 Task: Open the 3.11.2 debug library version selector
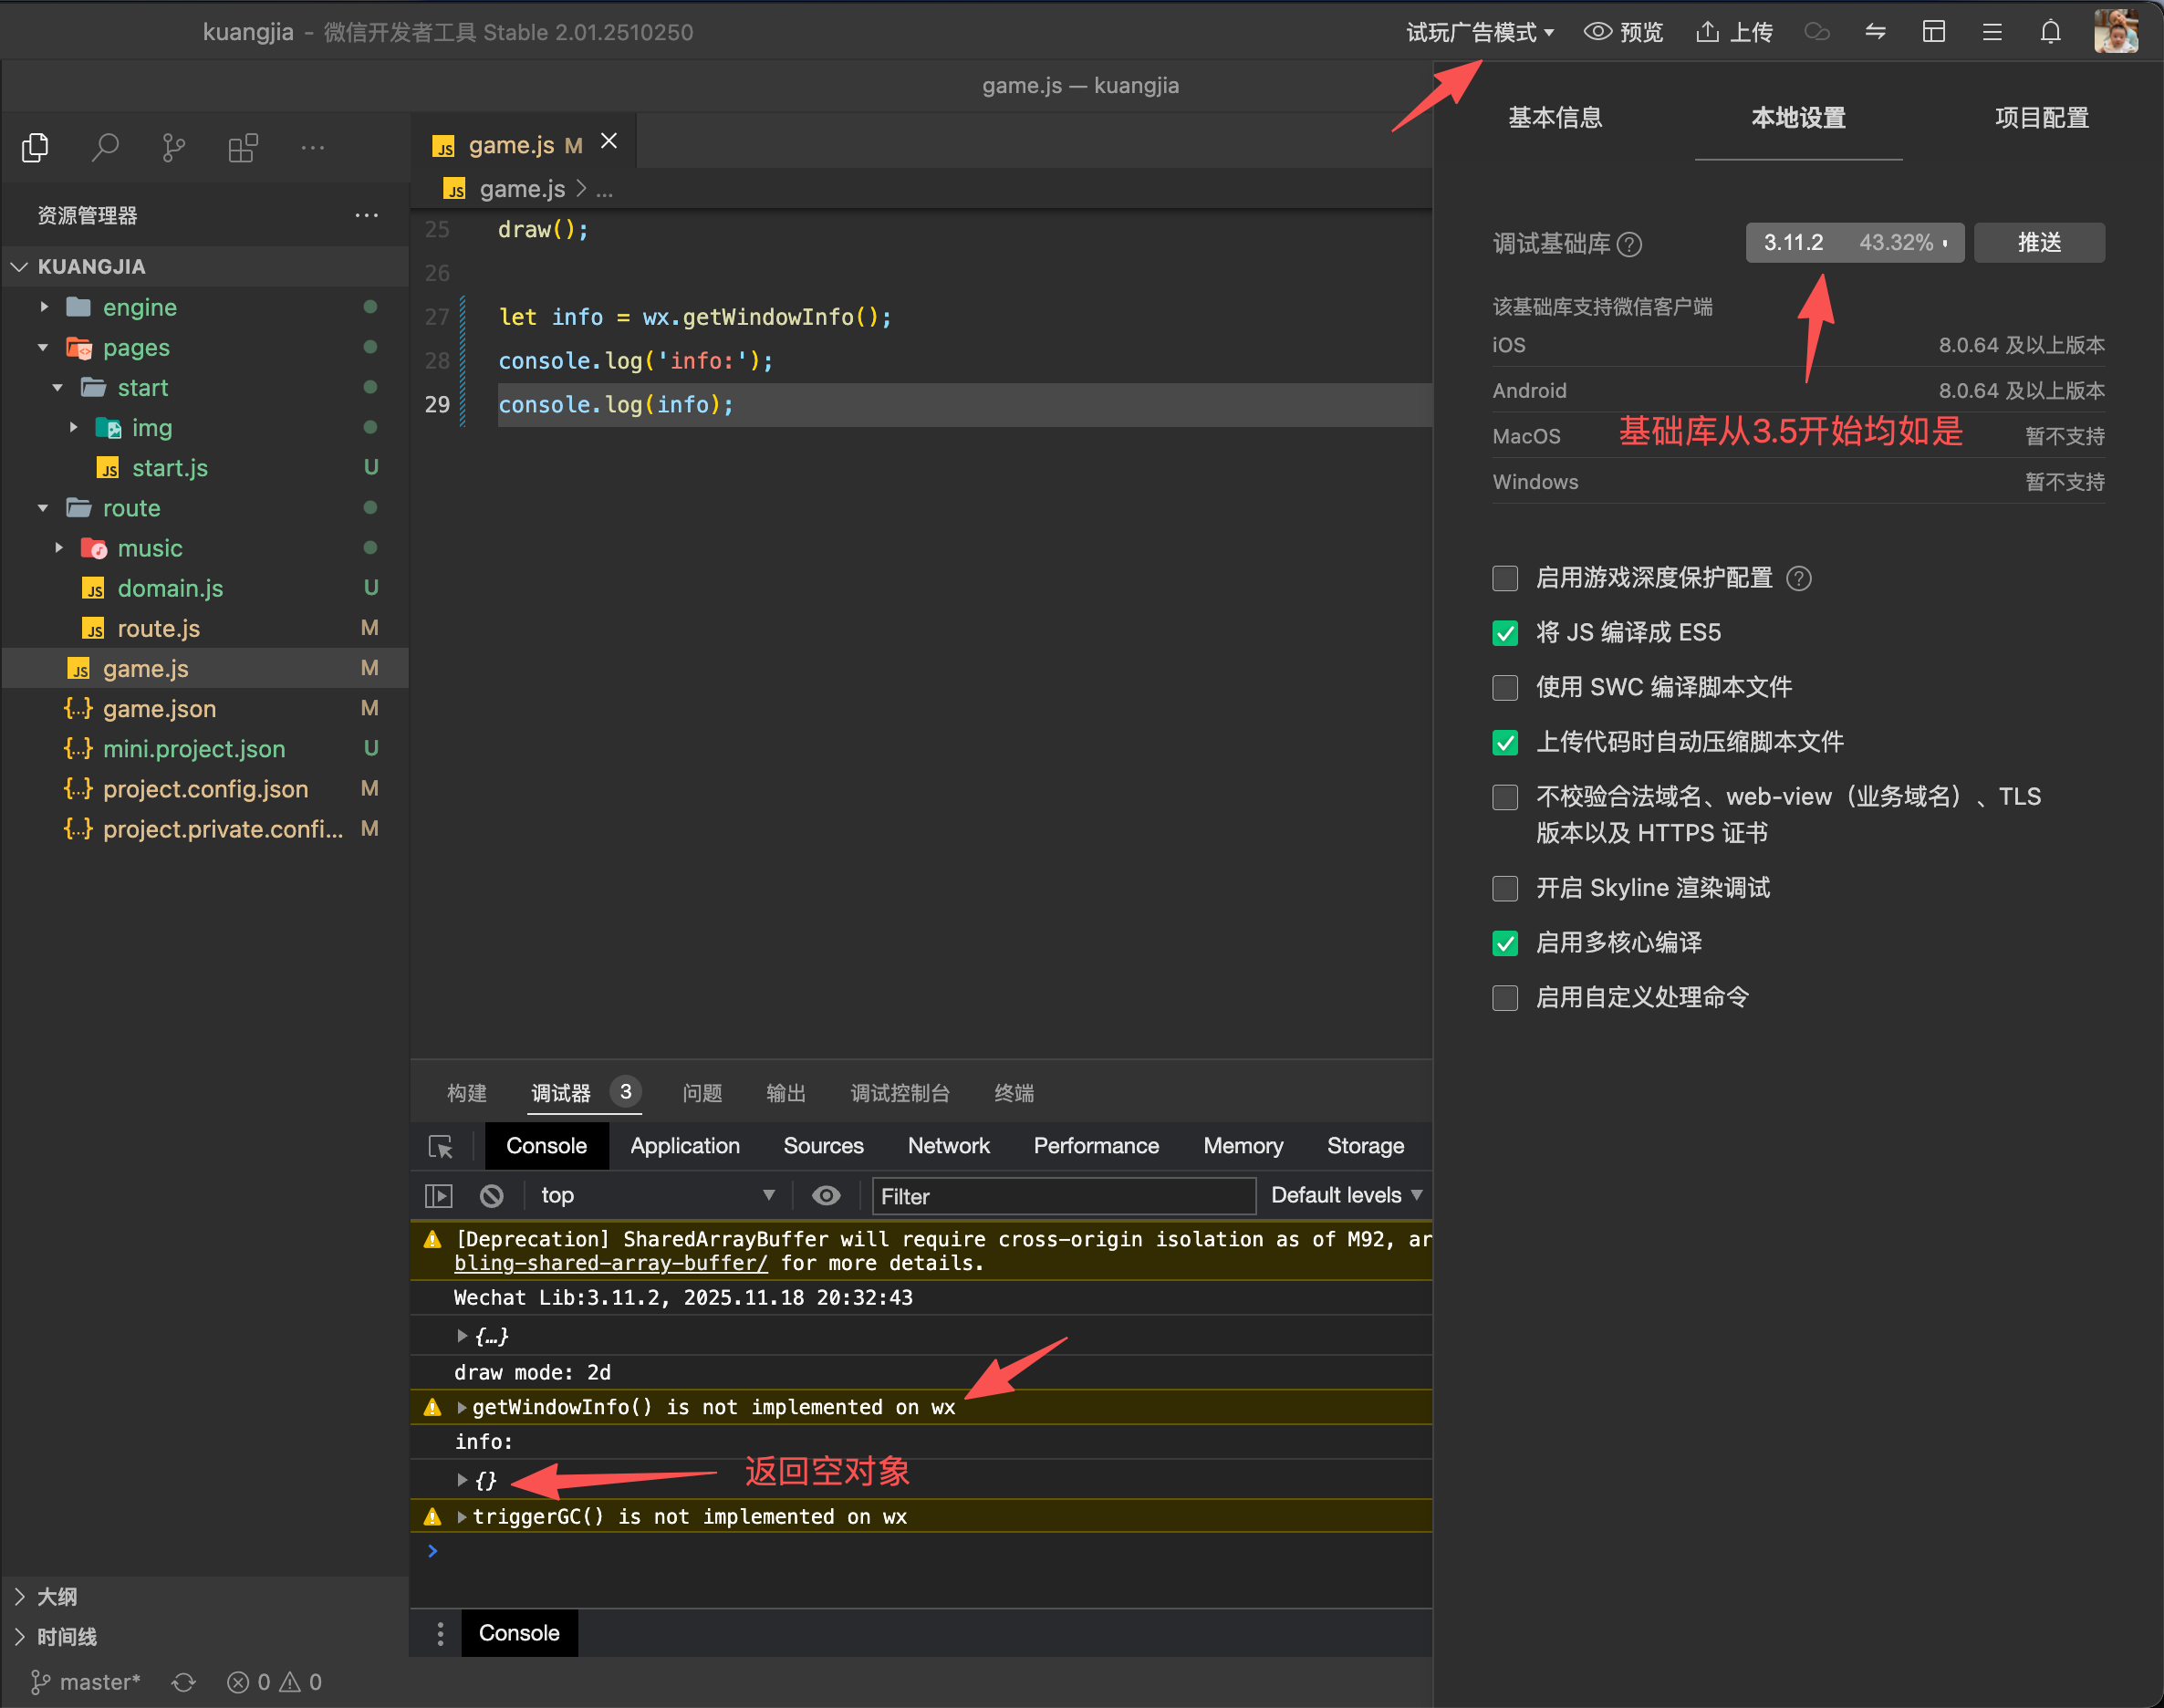(x=1853, y=243)
